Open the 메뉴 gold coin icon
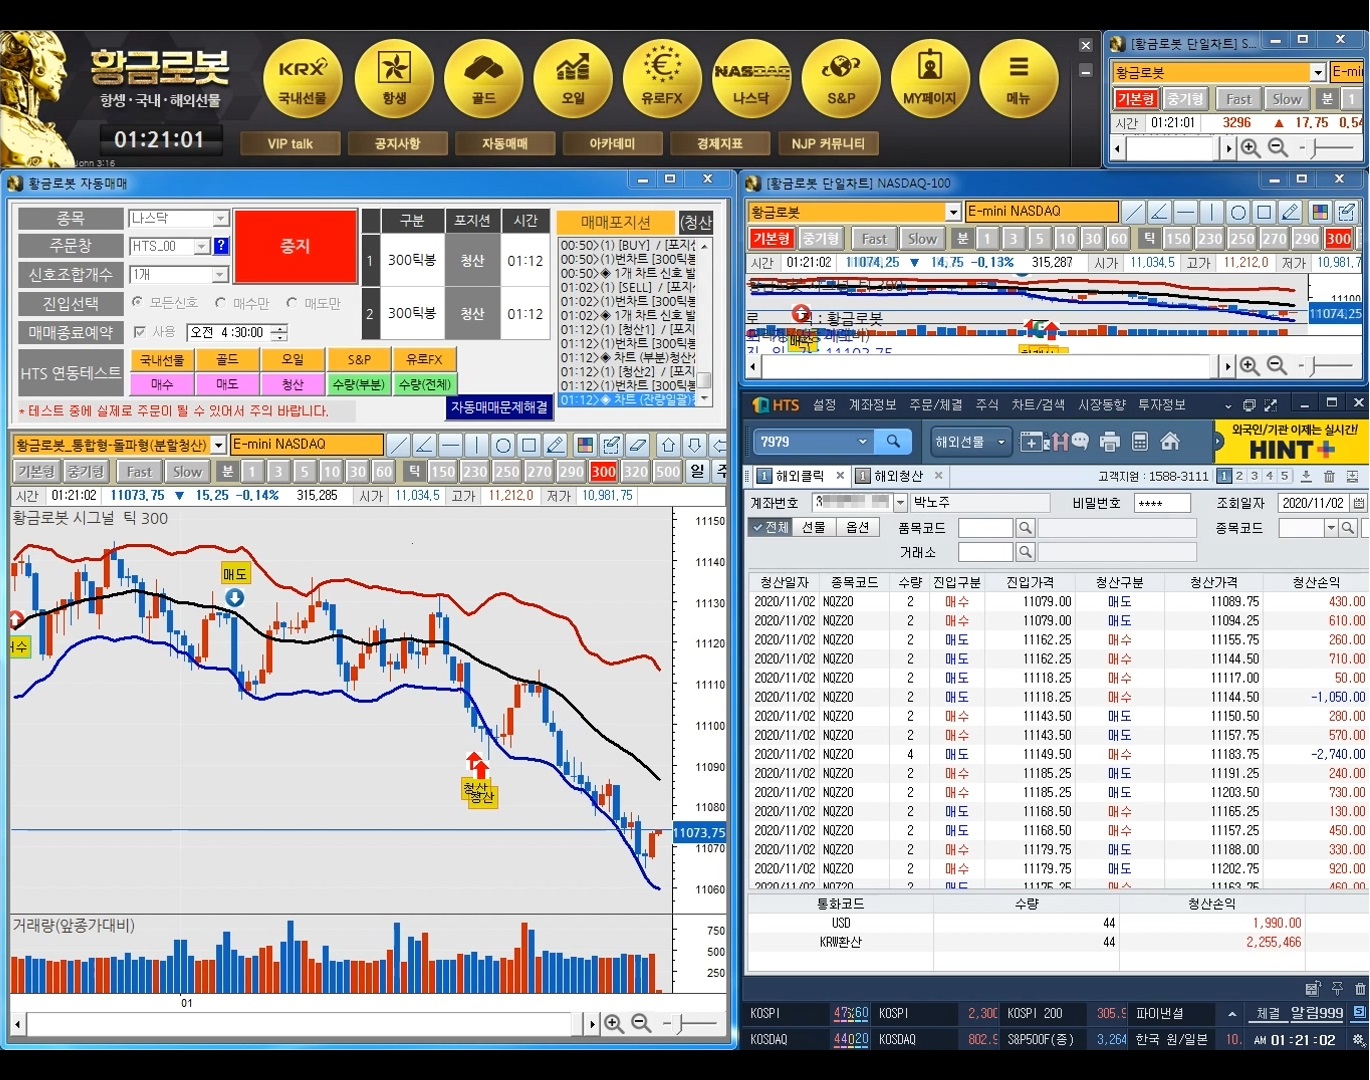 pos(1018,80)
